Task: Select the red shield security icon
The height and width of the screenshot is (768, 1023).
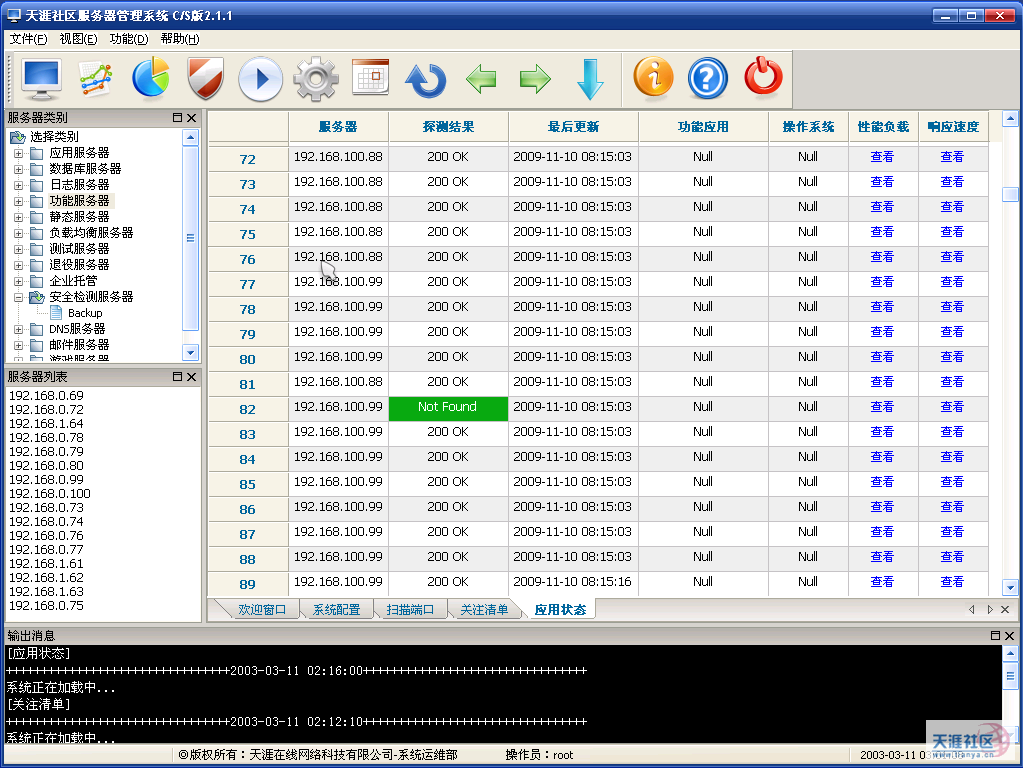Action: pyautogui.click(x=205, y=79)
